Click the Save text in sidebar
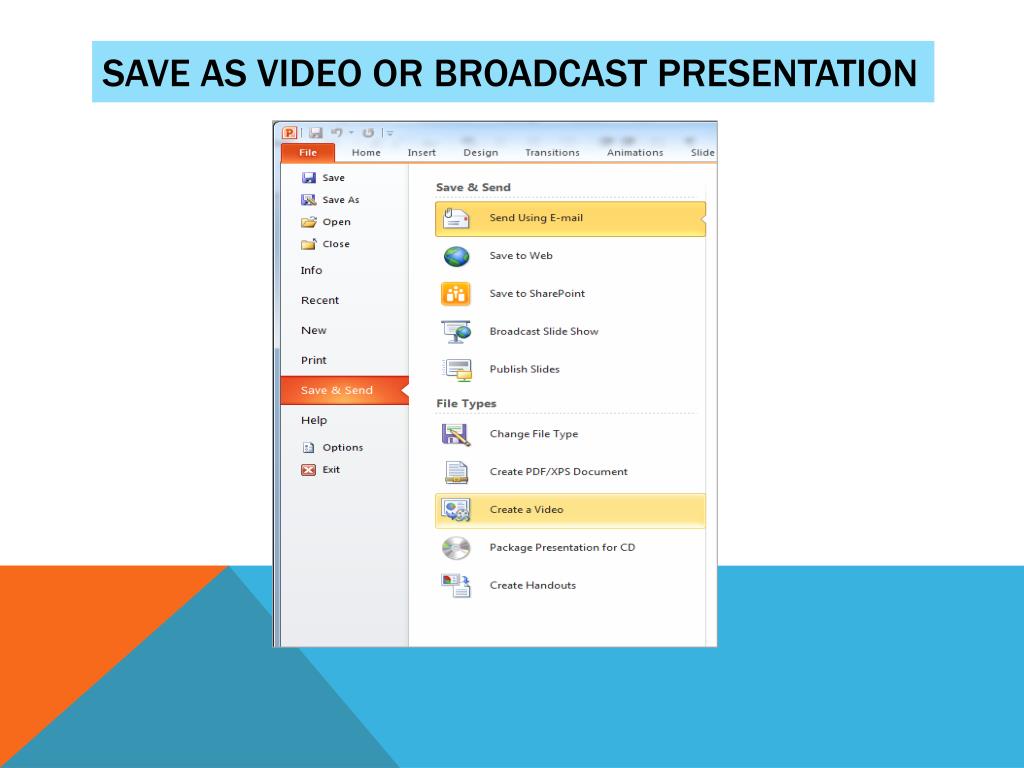1024x768 pixels. coord(333,178)
